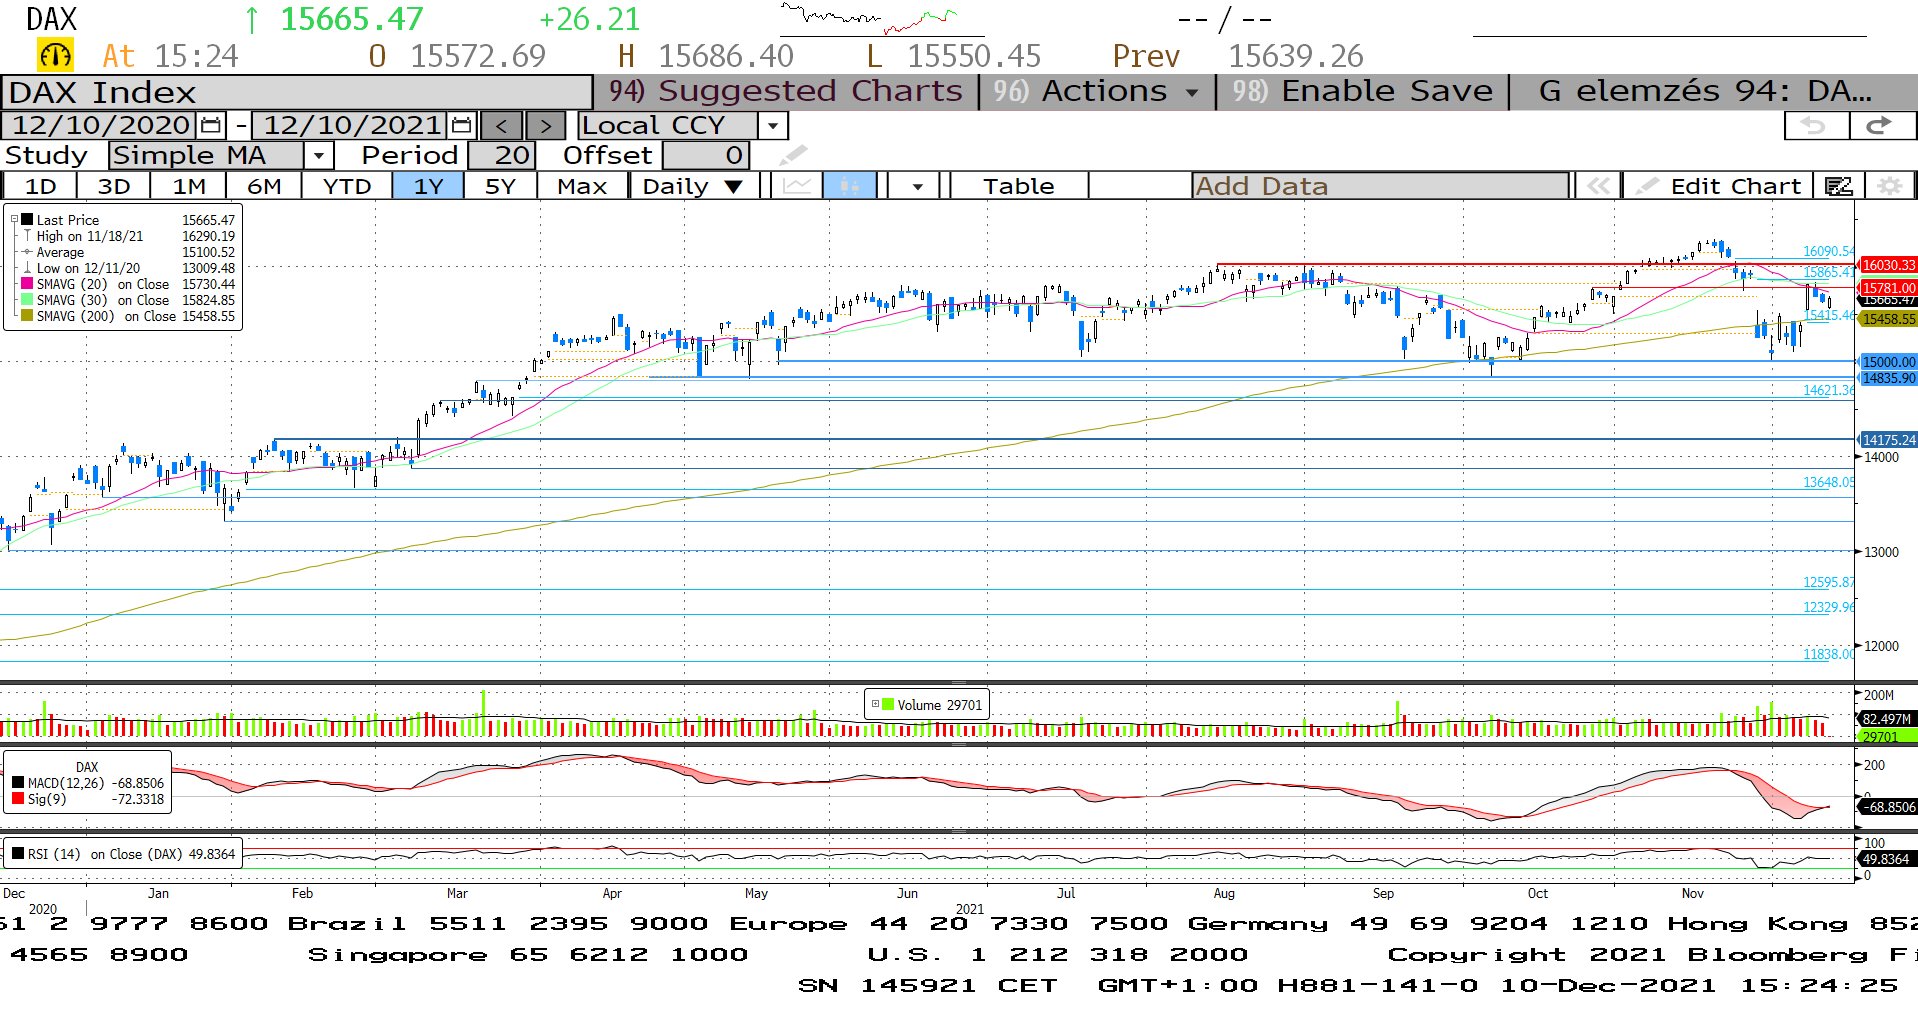The height and width of the screenshot is (1025, 1918).
Task: Click the Edit Chart button
Action: point(1717,186)
